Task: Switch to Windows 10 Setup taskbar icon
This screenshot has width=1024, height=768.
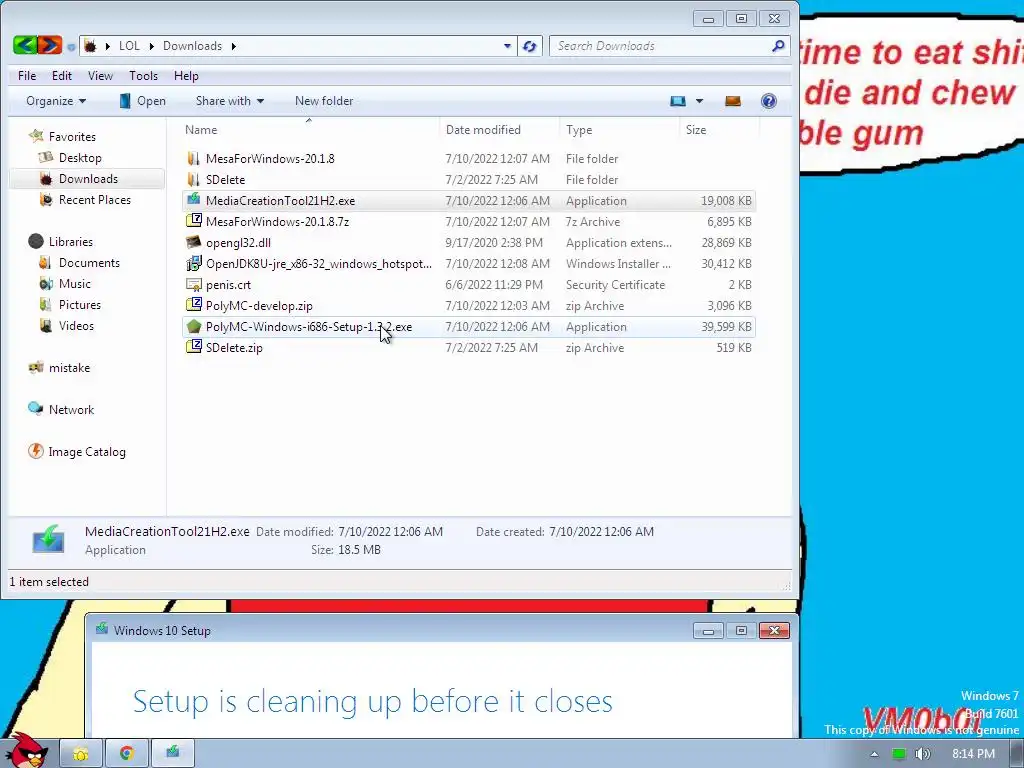Action: click(x=172, y=754)
